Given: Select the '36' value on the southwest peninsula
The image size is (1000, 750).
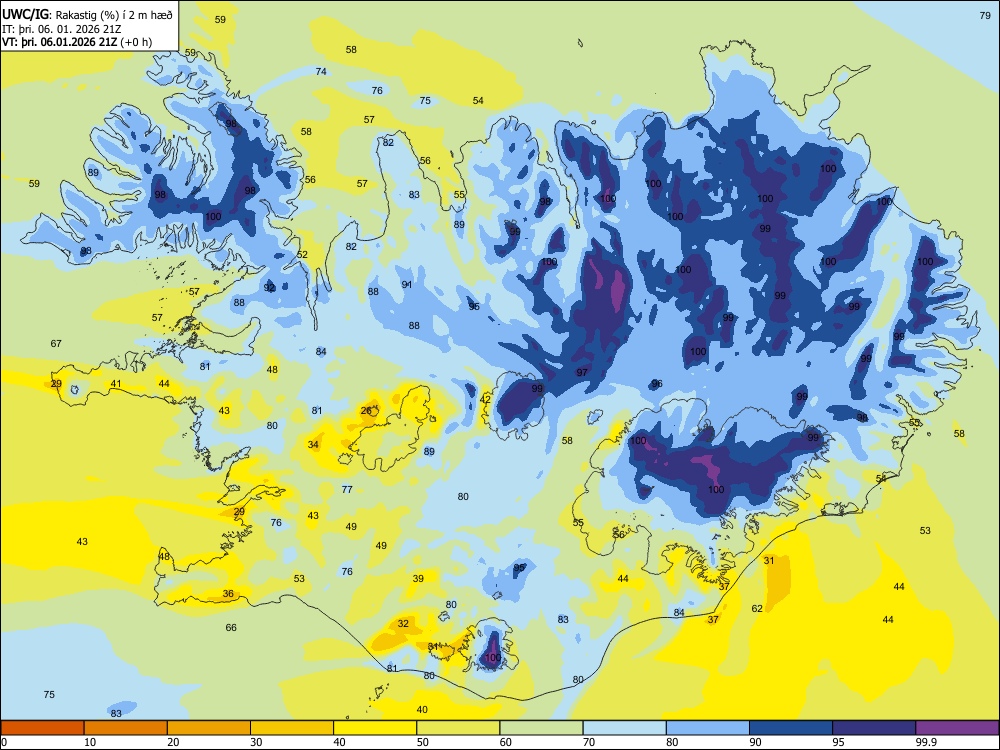Looking at the screenshot, I should click(x=228, y=594).
